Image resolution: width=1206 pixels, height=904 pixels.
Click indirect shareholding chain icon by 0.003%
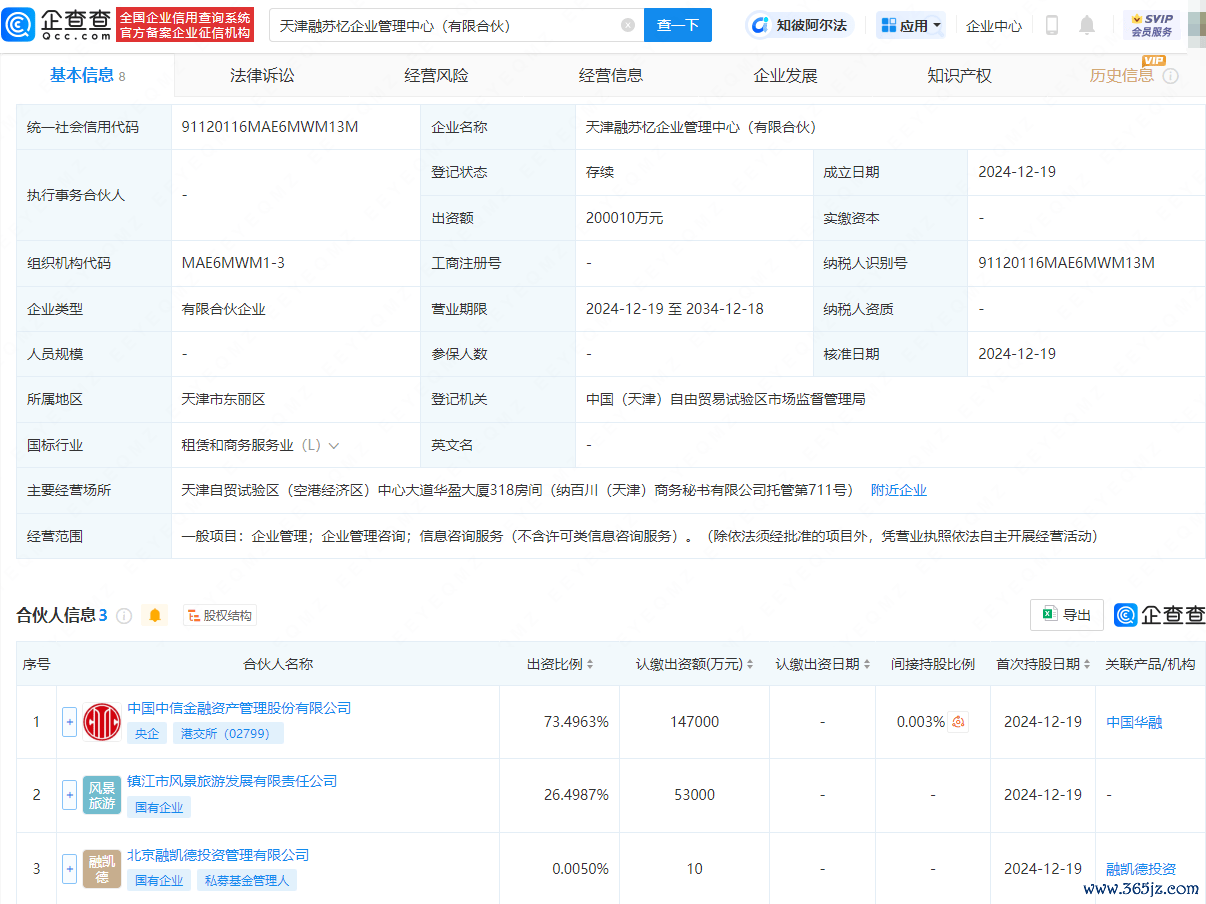958,722
